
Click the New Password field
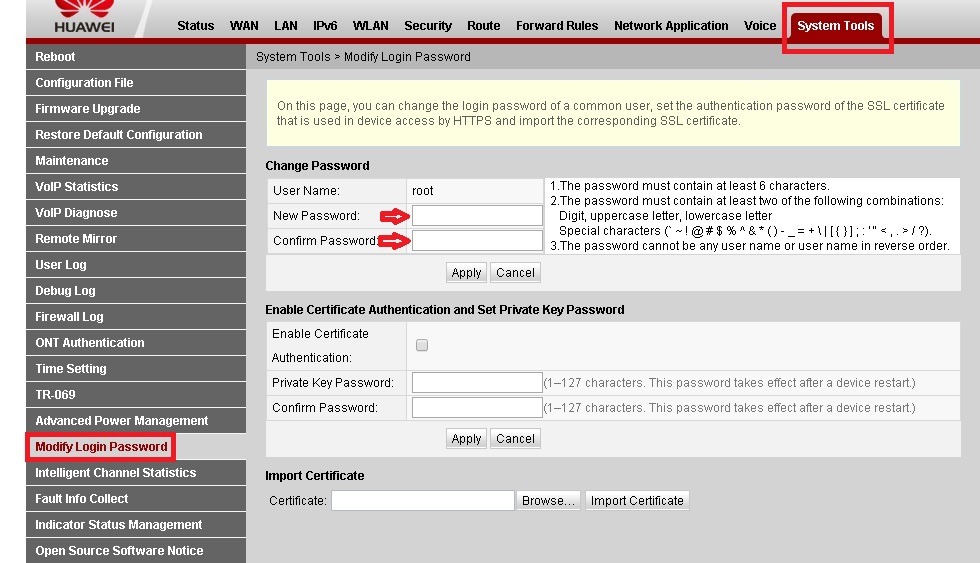pyautogui.click(x=477, y=215)
